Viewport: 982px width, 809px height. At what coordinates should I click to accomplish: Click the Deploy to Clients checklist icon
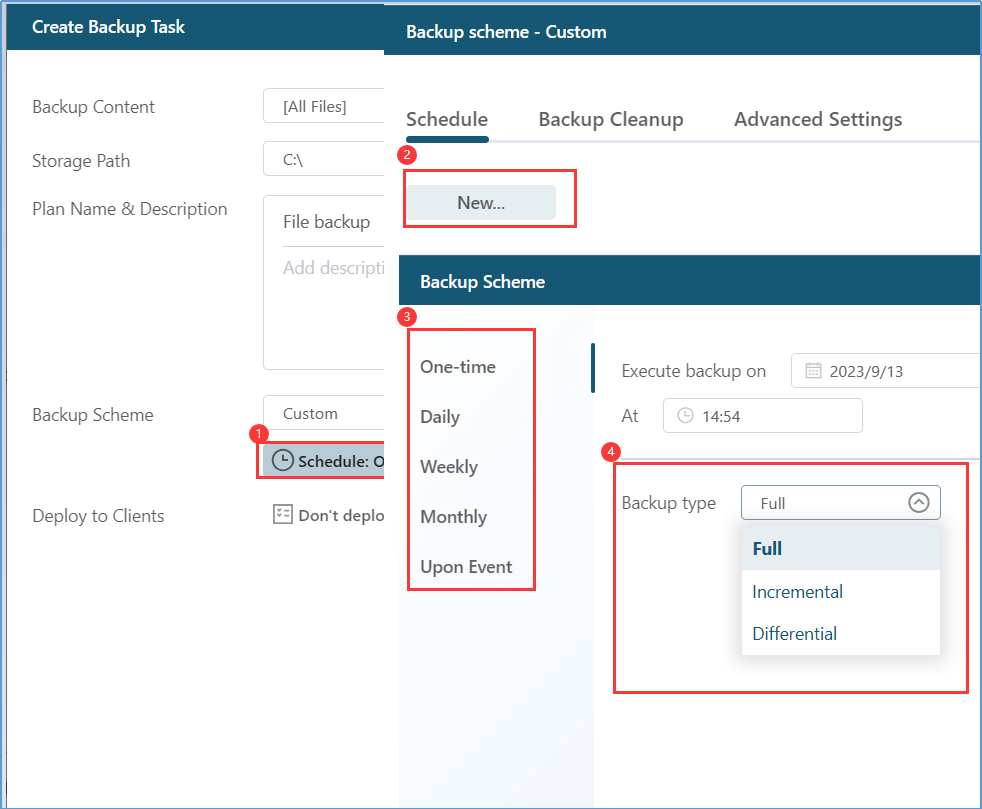coord(283,515)
